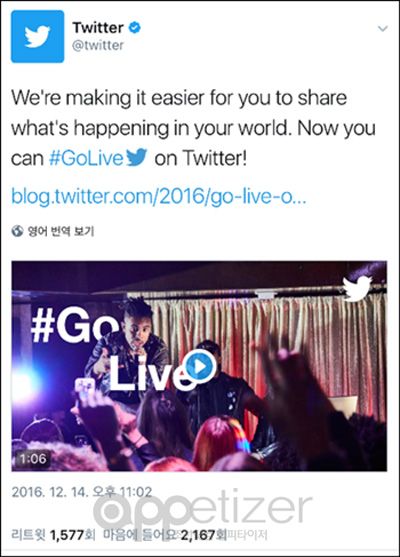Open the #GoLive hashtag link
Screen dimensions: 400x557
[86, 158]
